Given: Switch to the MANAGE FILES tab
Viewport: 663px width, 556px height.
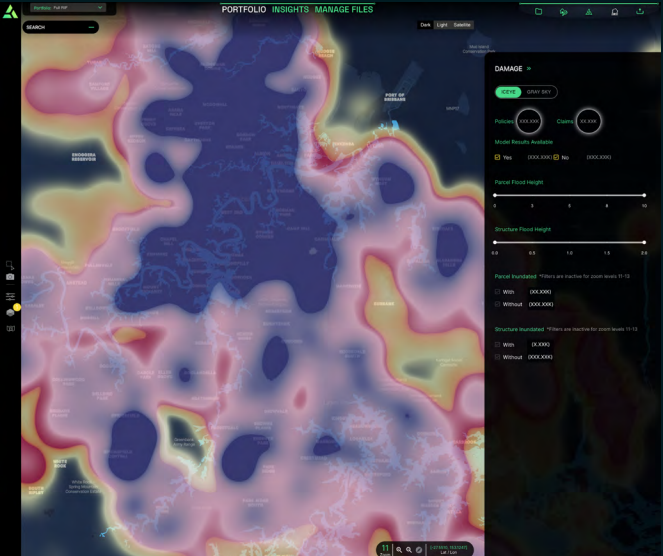Looking at the screenshot, I should [x=344, y=9].
